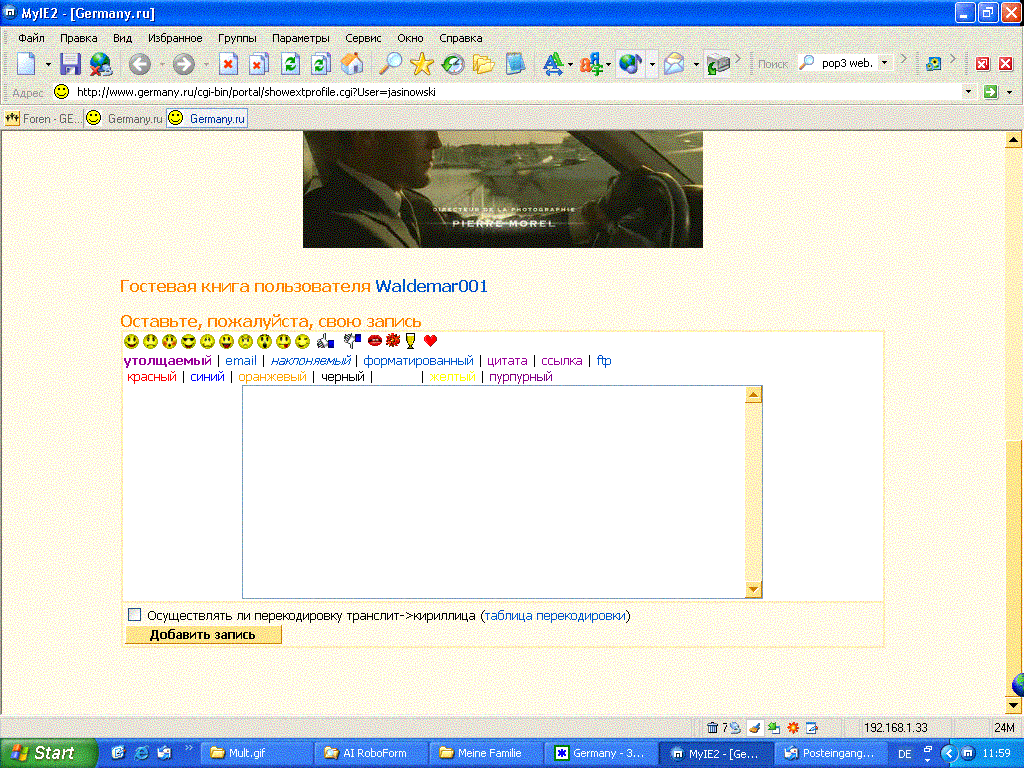Viewport: 1024px width, 768px height.
Task: Click the floppy disk Save icon
Action: pos(70,64)
